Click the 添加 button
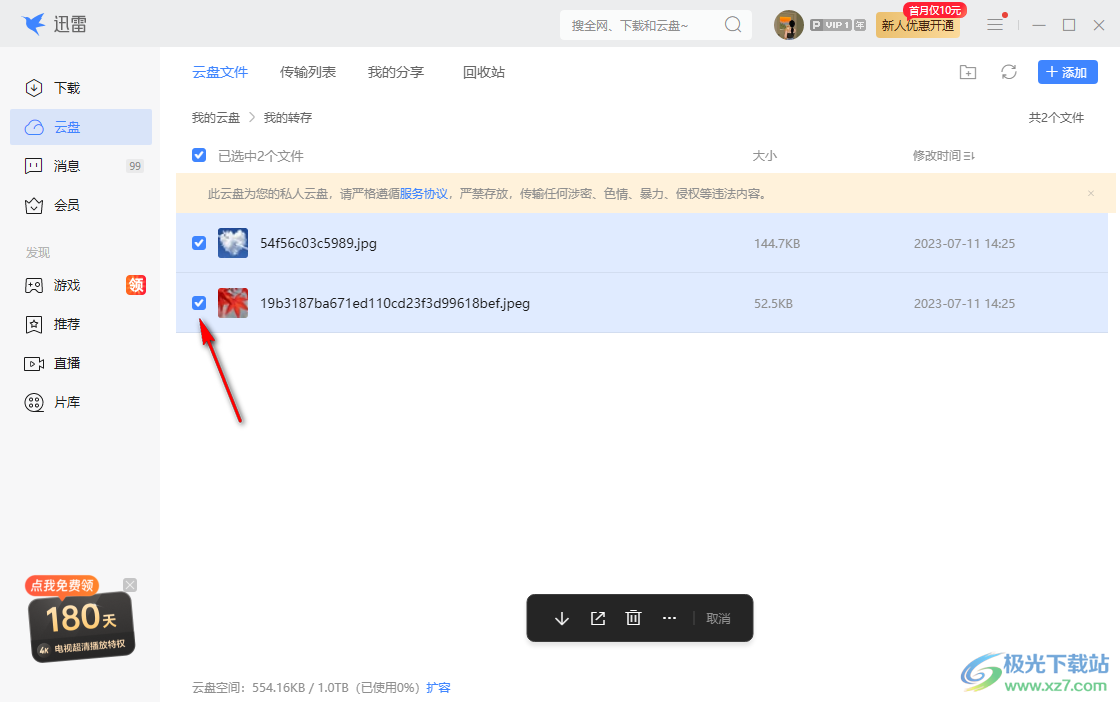This screenshot has width=1120, height=702. [1067, 72]
